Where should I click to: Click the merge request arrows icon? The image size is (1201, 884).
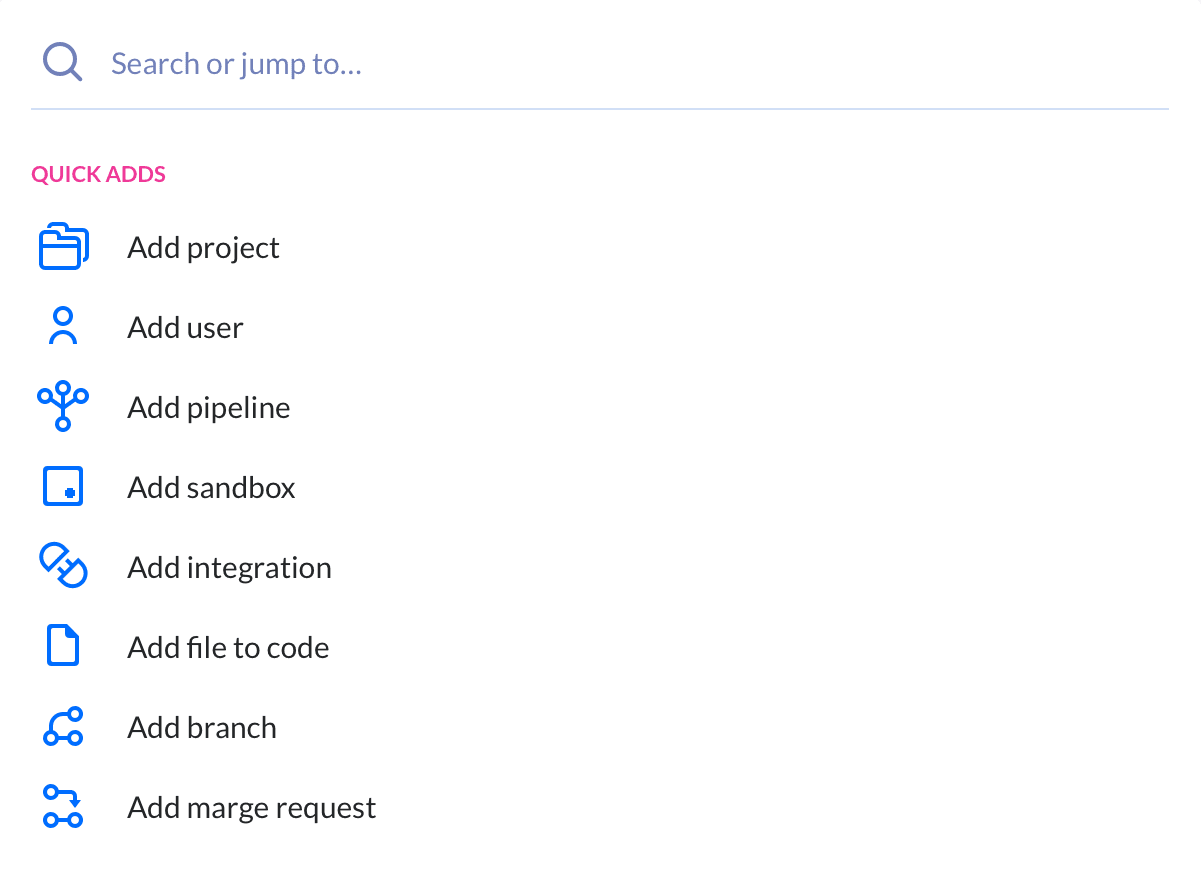63,807
